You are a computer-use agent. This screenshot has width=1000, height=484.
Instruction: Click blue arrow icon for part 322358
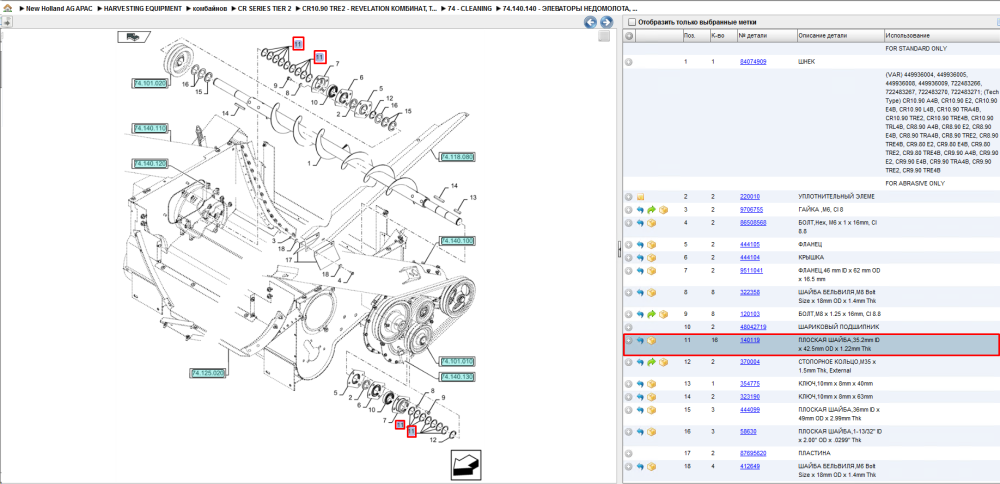[x=640, y=292]
